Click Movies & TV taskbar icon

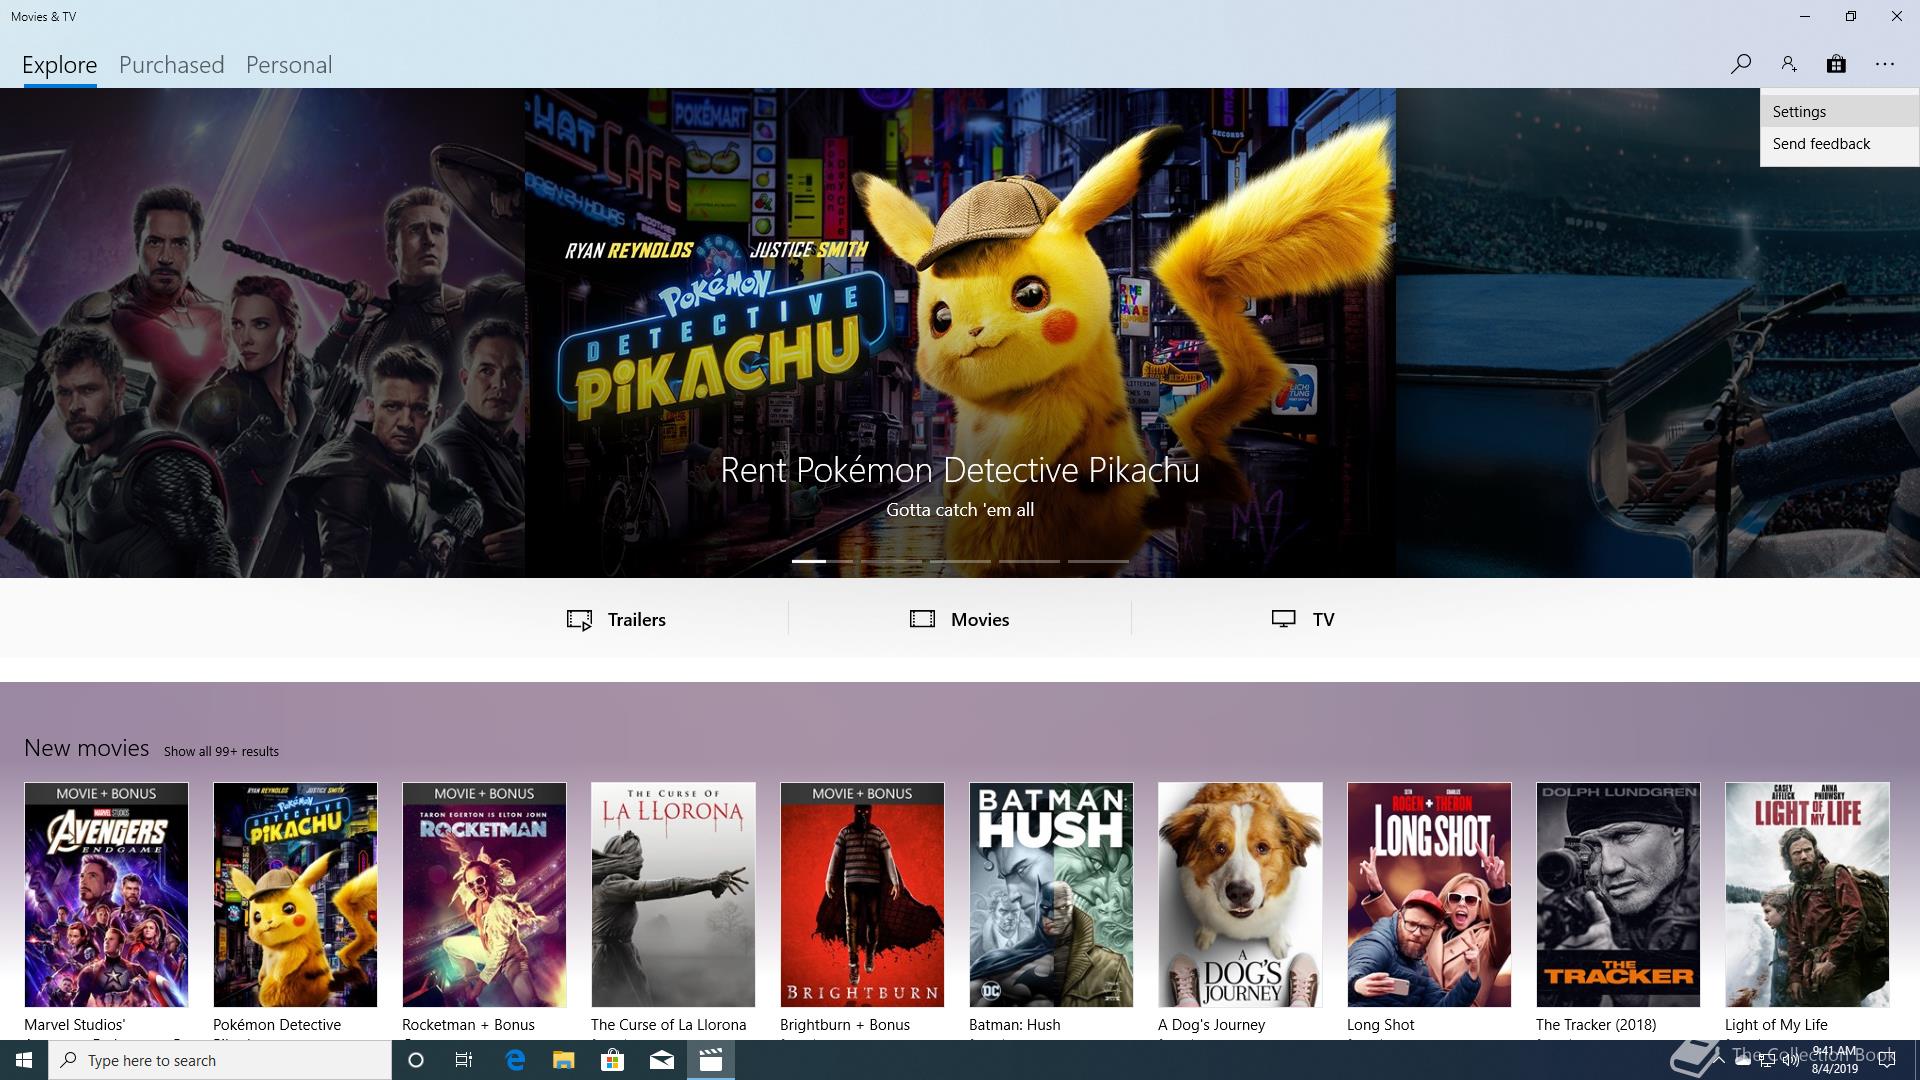coord(711,1060)
